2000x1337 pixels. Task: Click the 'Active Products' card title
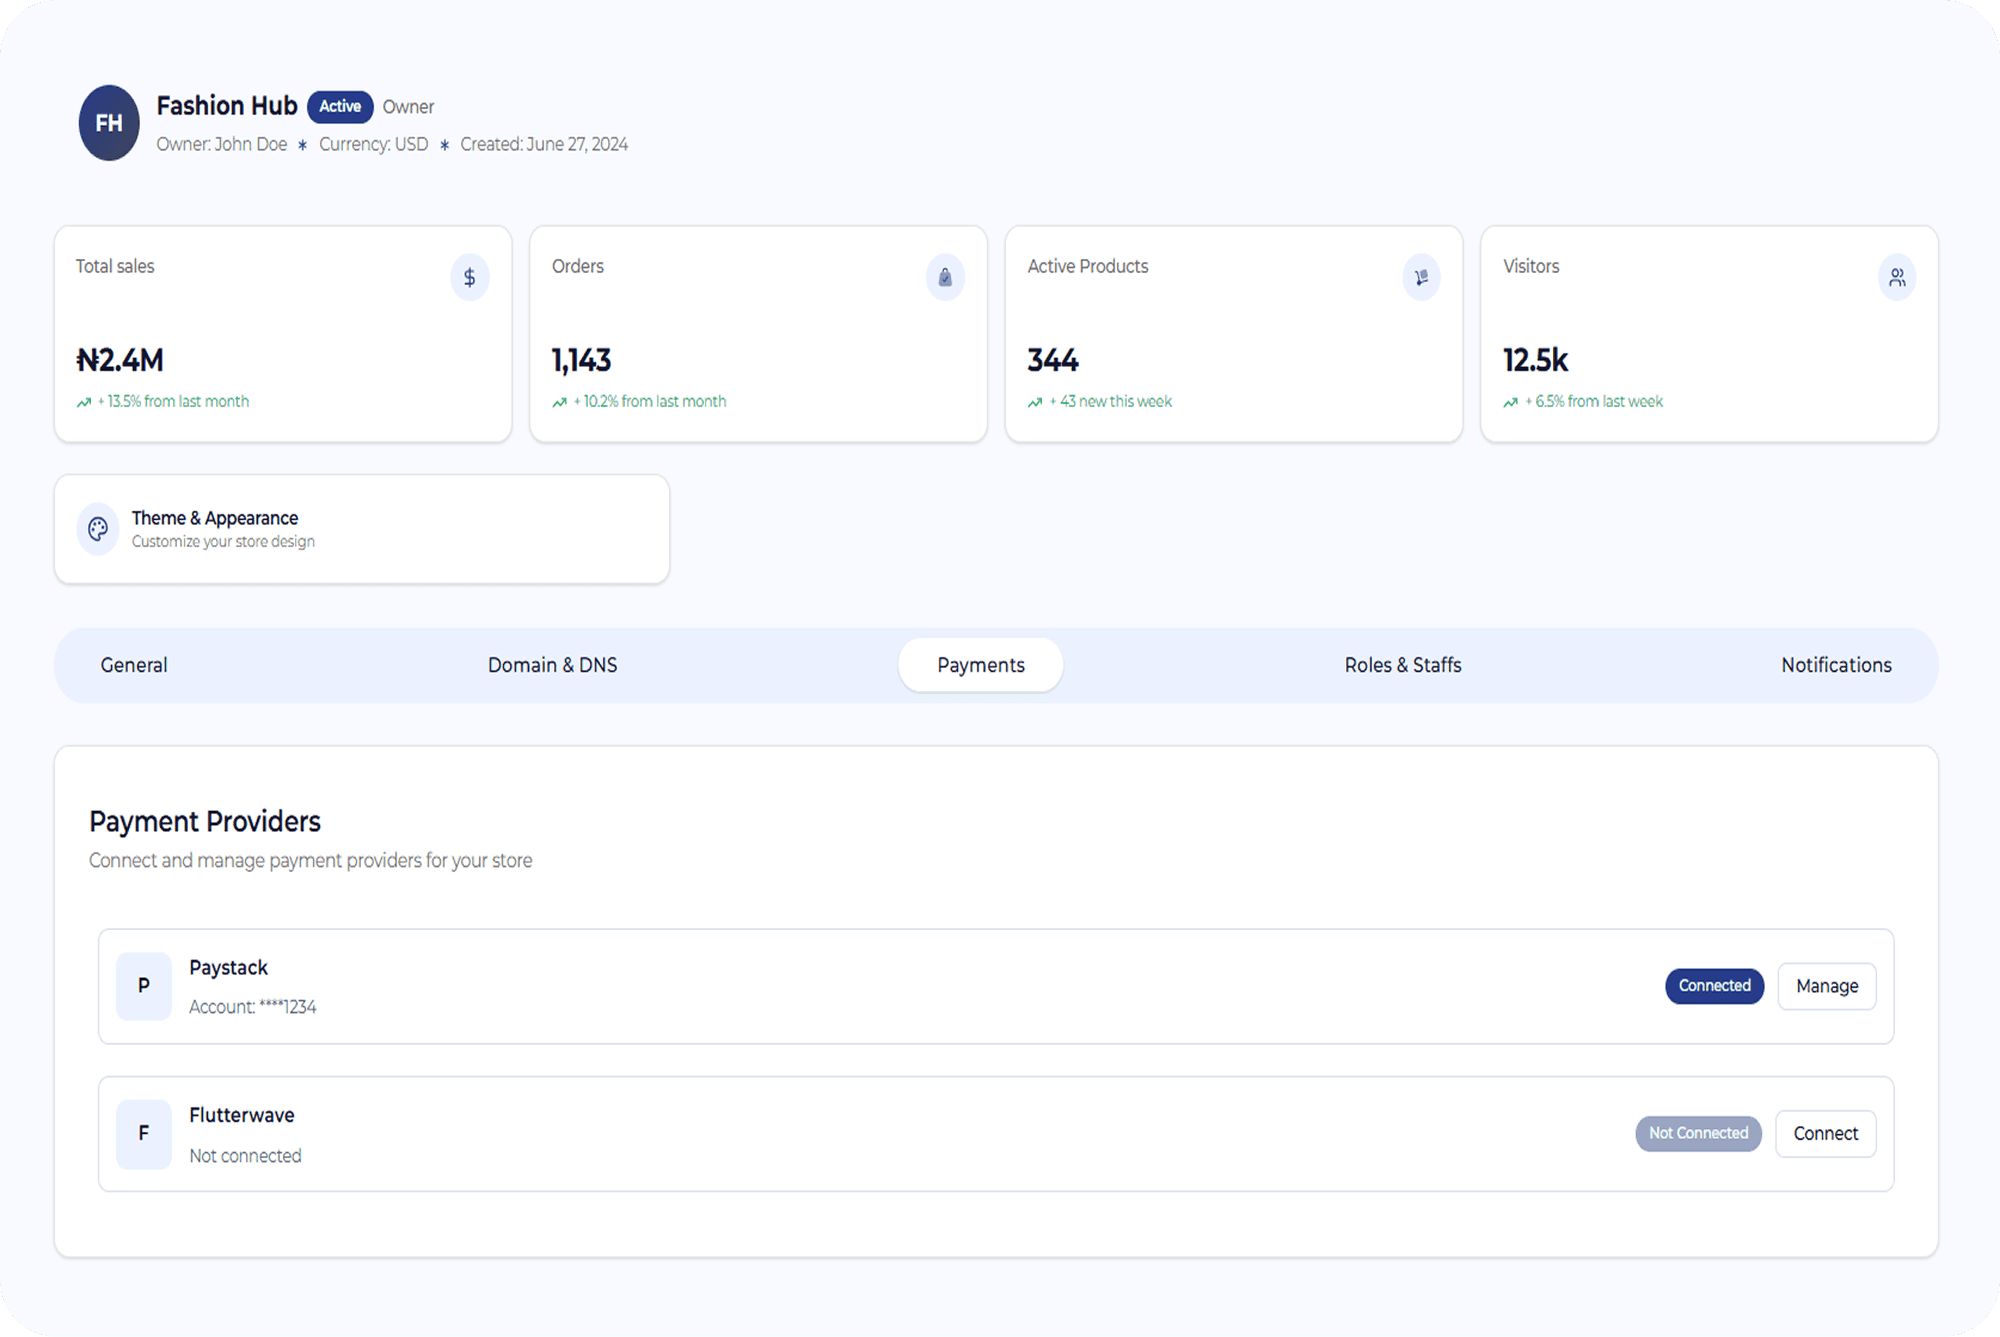(x=1088, y=267)
